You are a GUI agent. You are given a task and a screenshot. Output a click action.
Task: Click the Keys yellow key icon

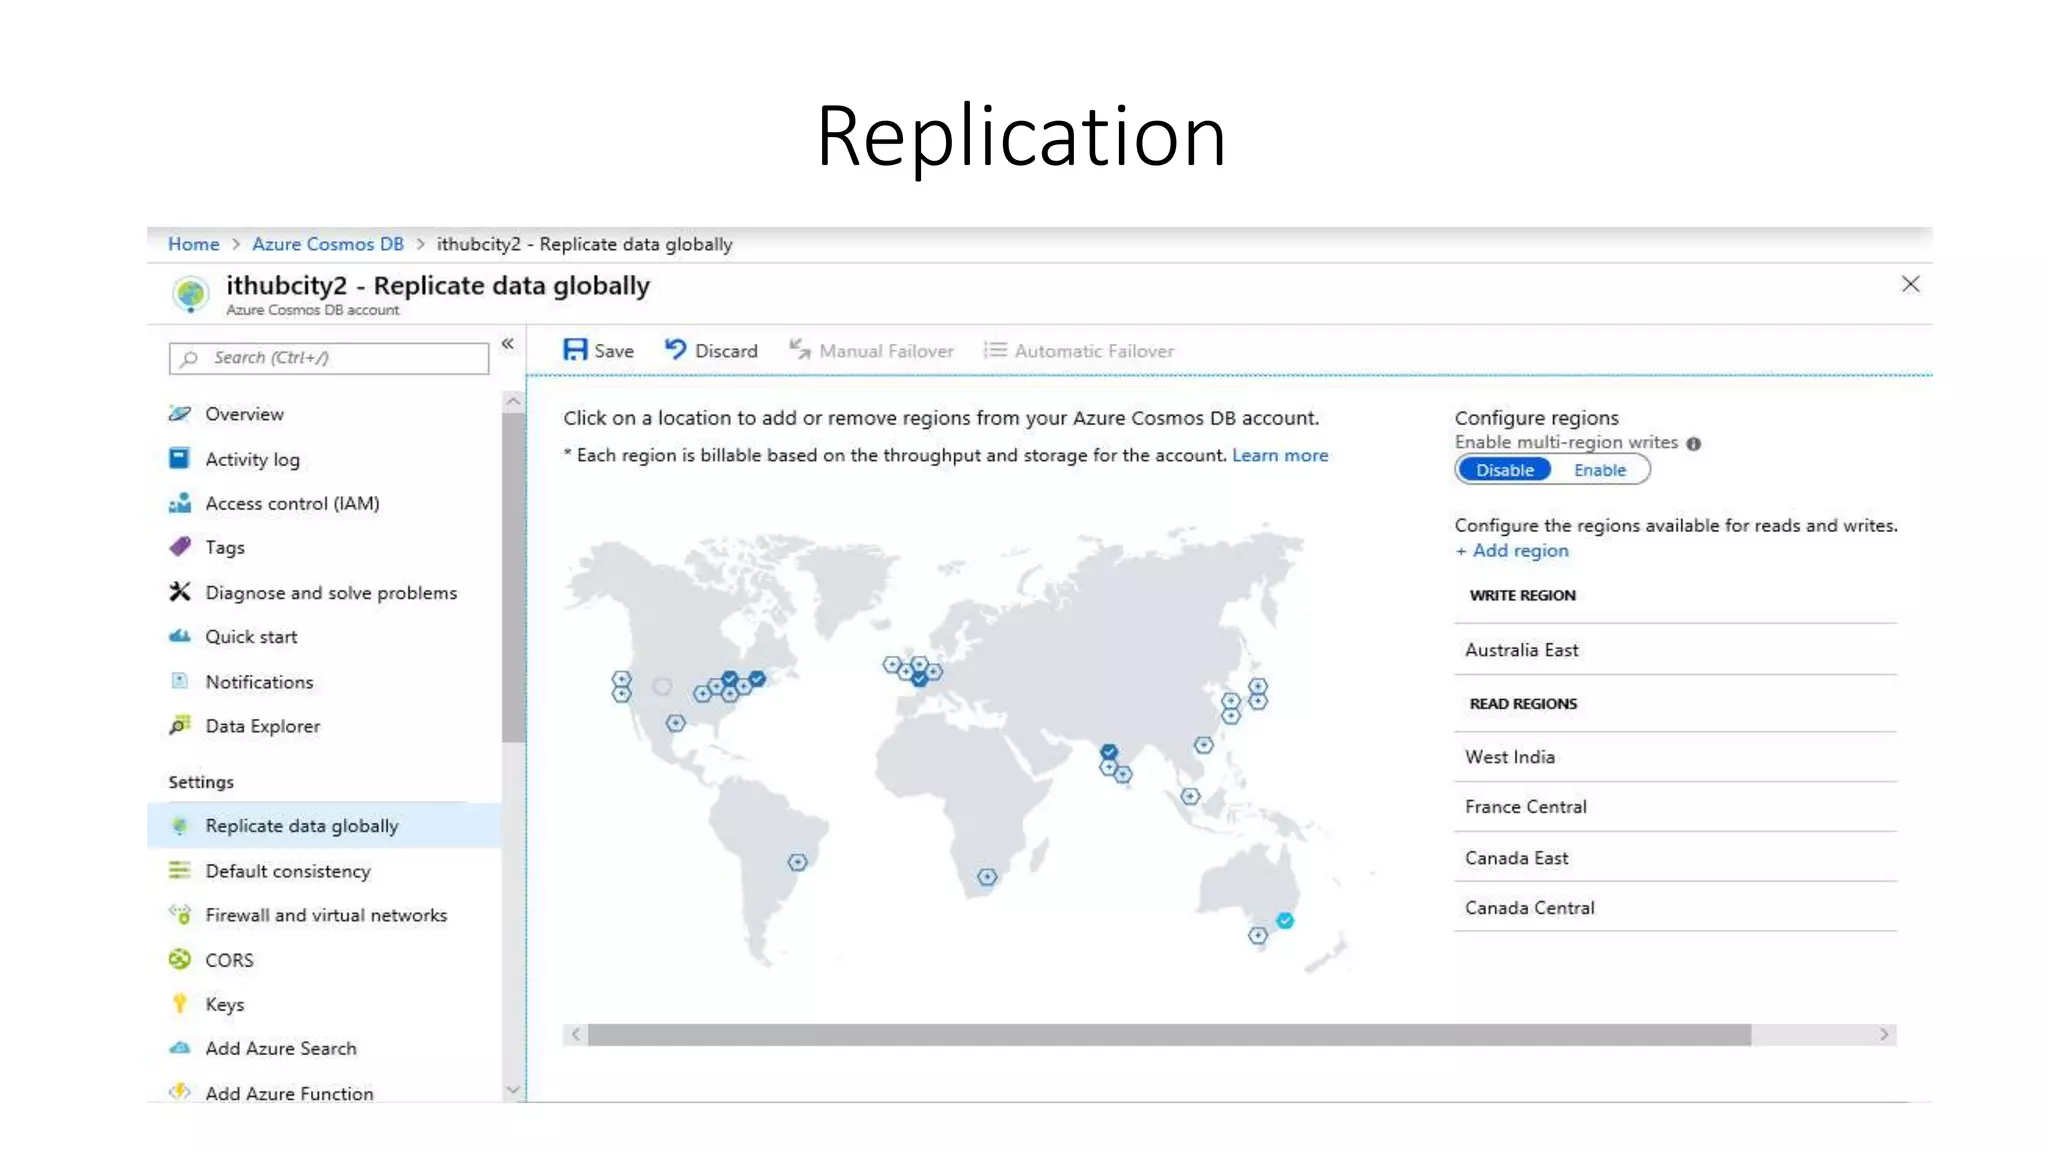[x=180, y=1003]
